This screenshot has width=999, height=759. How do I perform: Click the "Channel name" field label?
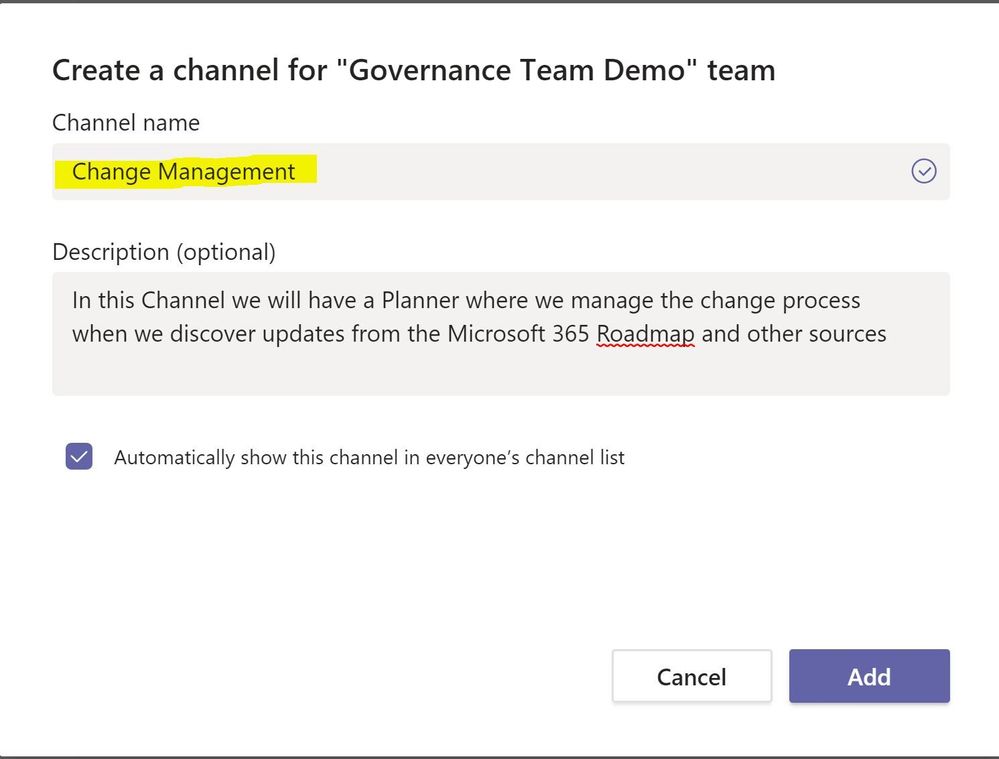point(126,123)
